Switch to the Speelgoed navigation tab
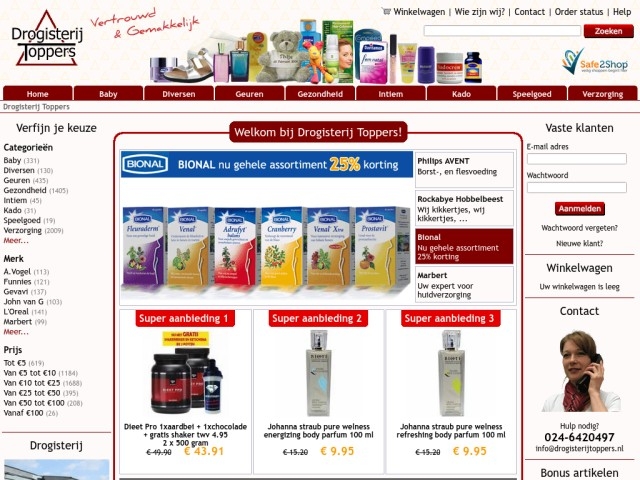The width and height of the screenshot is (640, 480). tap(532, 93)
